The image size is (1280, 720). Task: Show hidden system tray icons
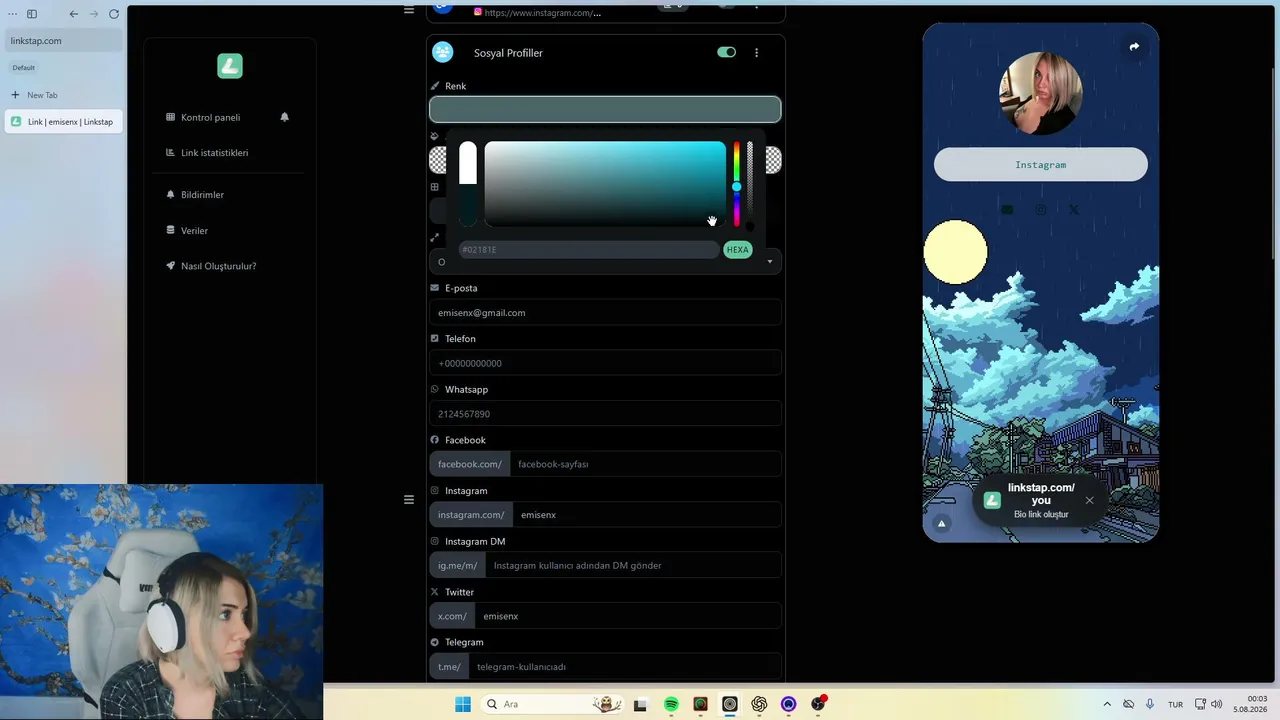pos(1107,704)
